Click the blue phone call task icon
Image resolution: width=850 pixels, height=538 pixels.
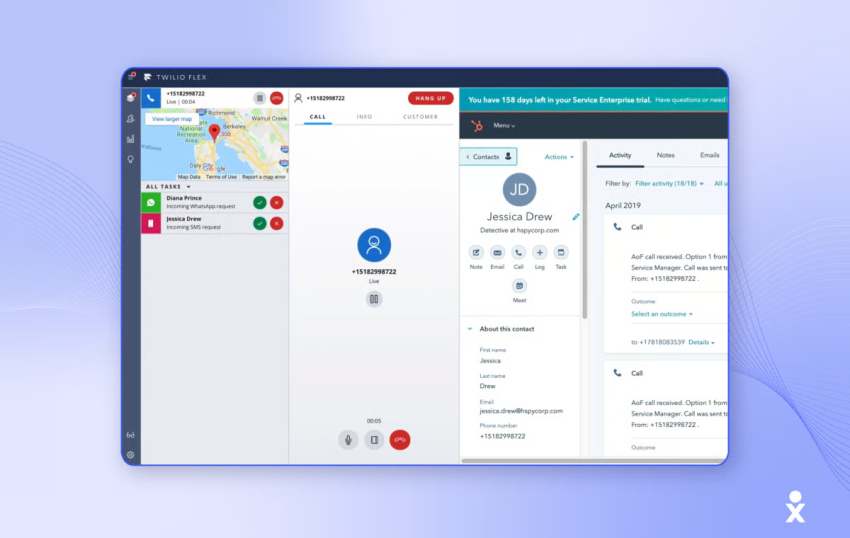tap(151, 98)
